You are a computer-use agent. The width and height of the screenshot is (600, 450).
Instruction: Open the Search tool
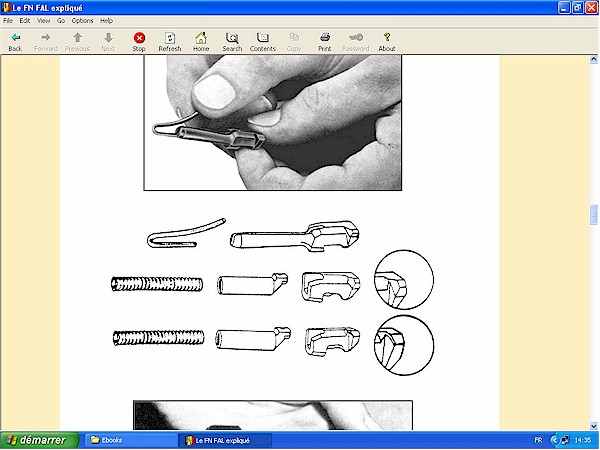pyautogui.click(x=232, y=42)
